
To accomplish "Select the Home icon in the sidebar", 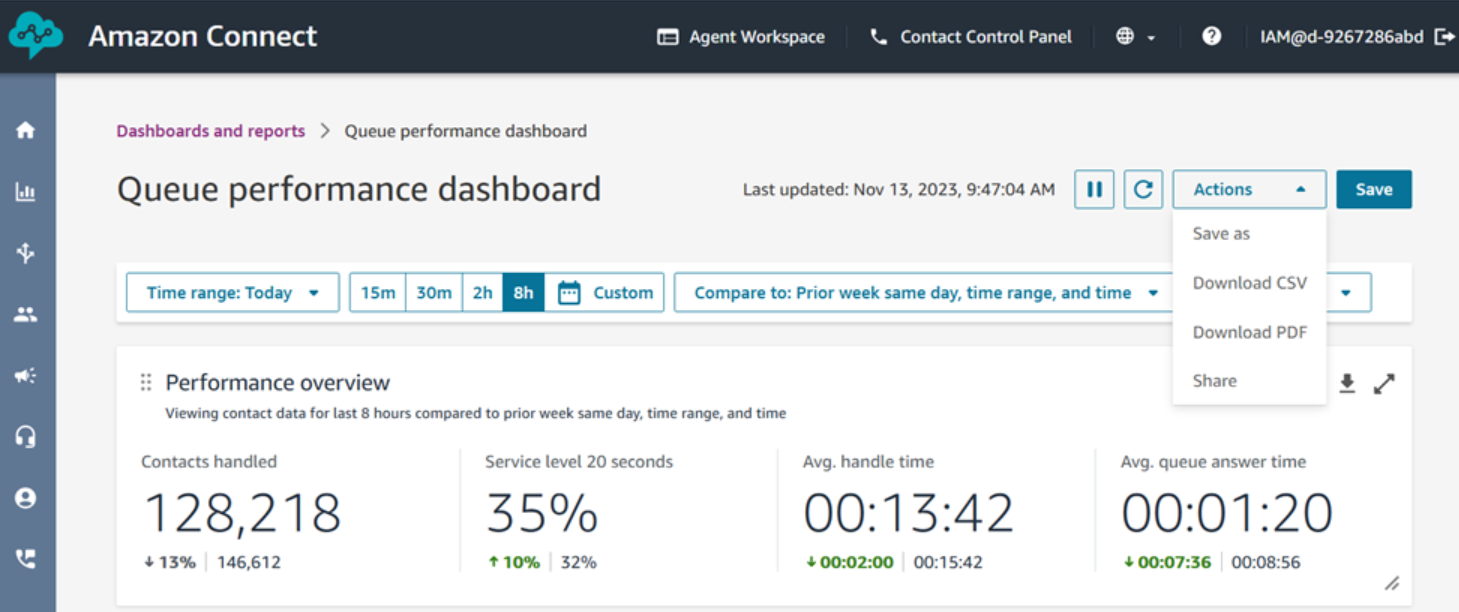I will click(26, 129).
